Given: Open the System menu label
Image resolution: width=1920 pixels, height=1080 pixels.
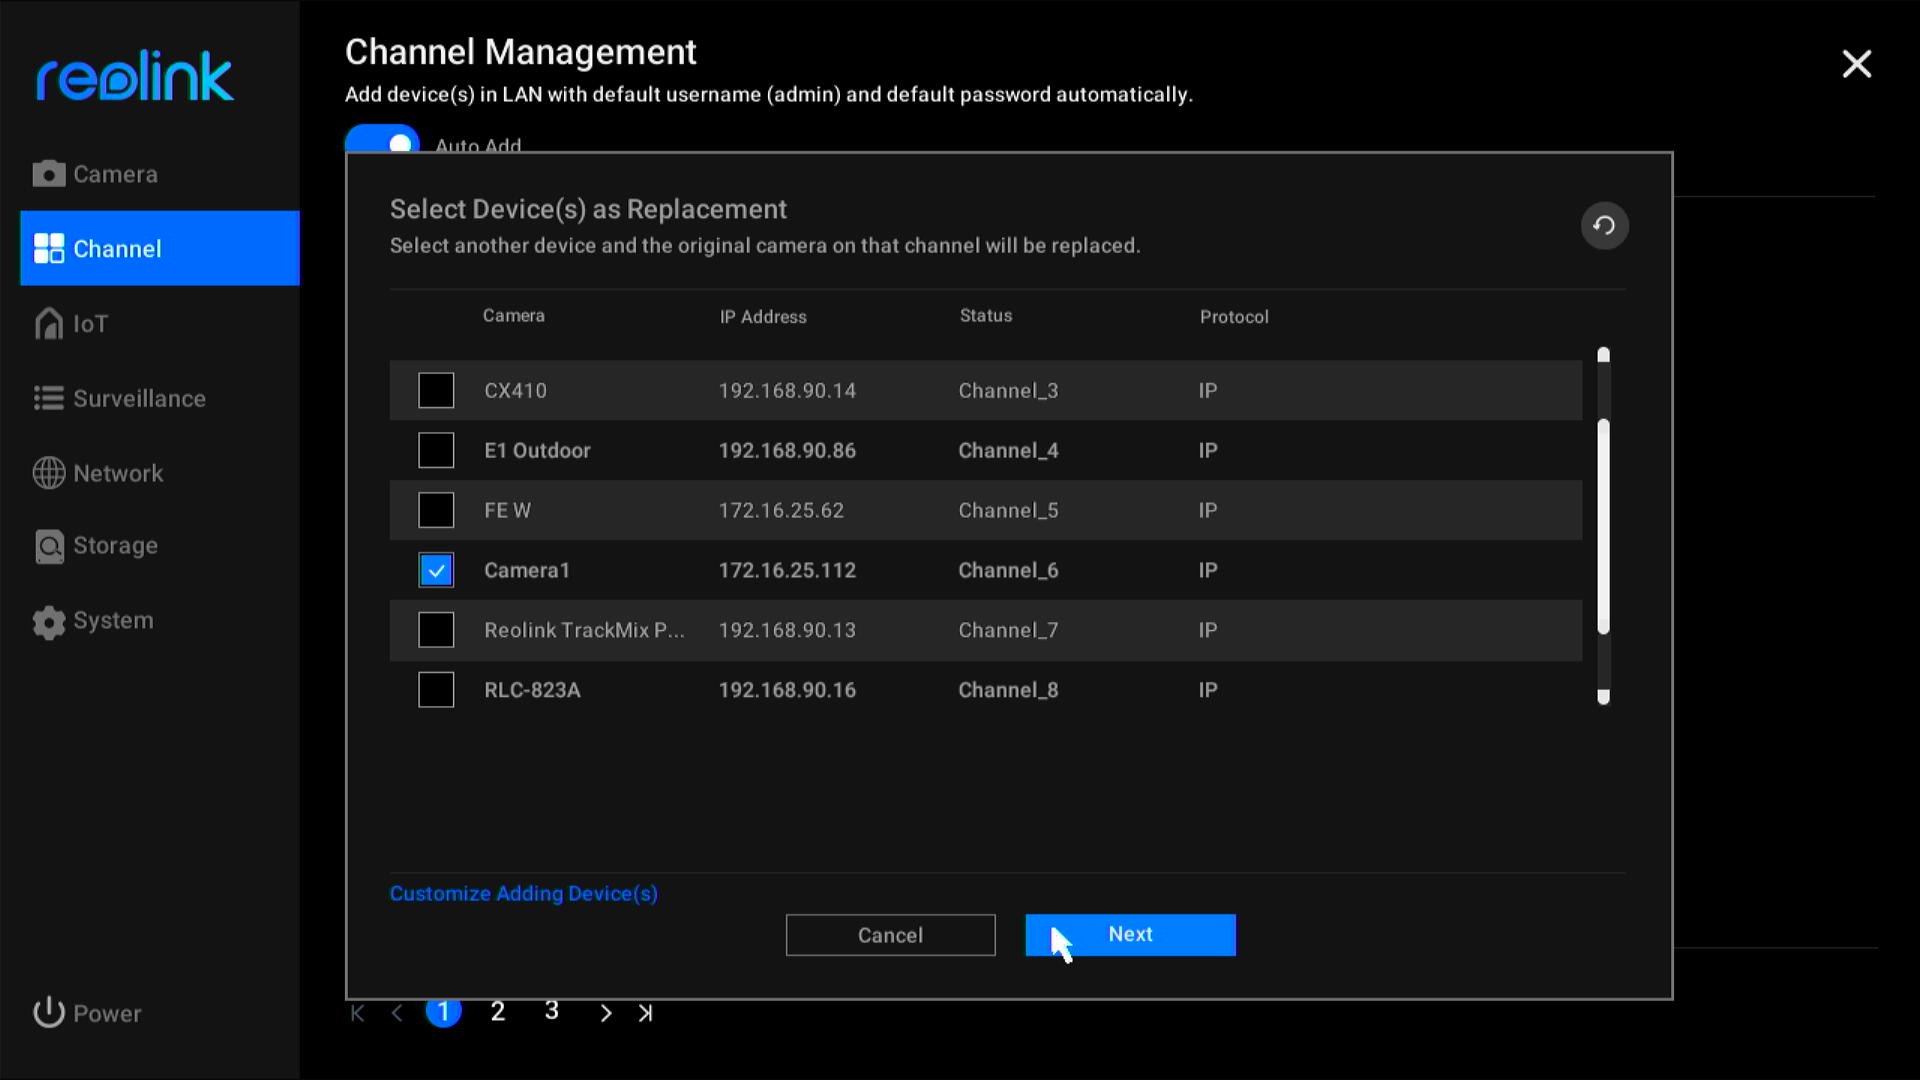Looking at the screenshot, I should pos(113,621).
